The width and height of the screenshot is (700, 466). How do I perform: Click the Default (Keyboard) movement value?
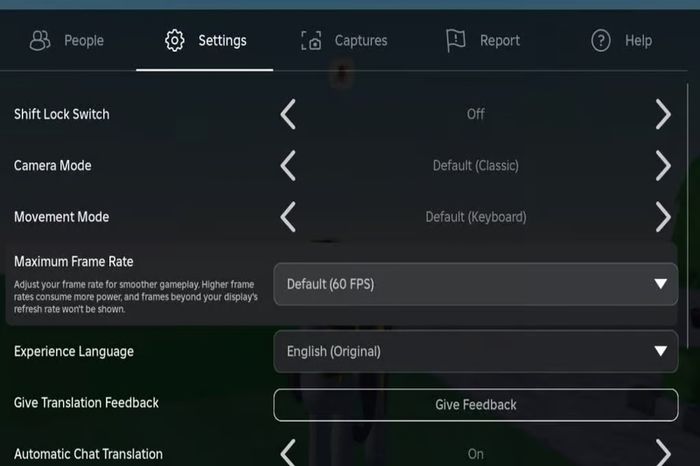(x=476, y=217)
